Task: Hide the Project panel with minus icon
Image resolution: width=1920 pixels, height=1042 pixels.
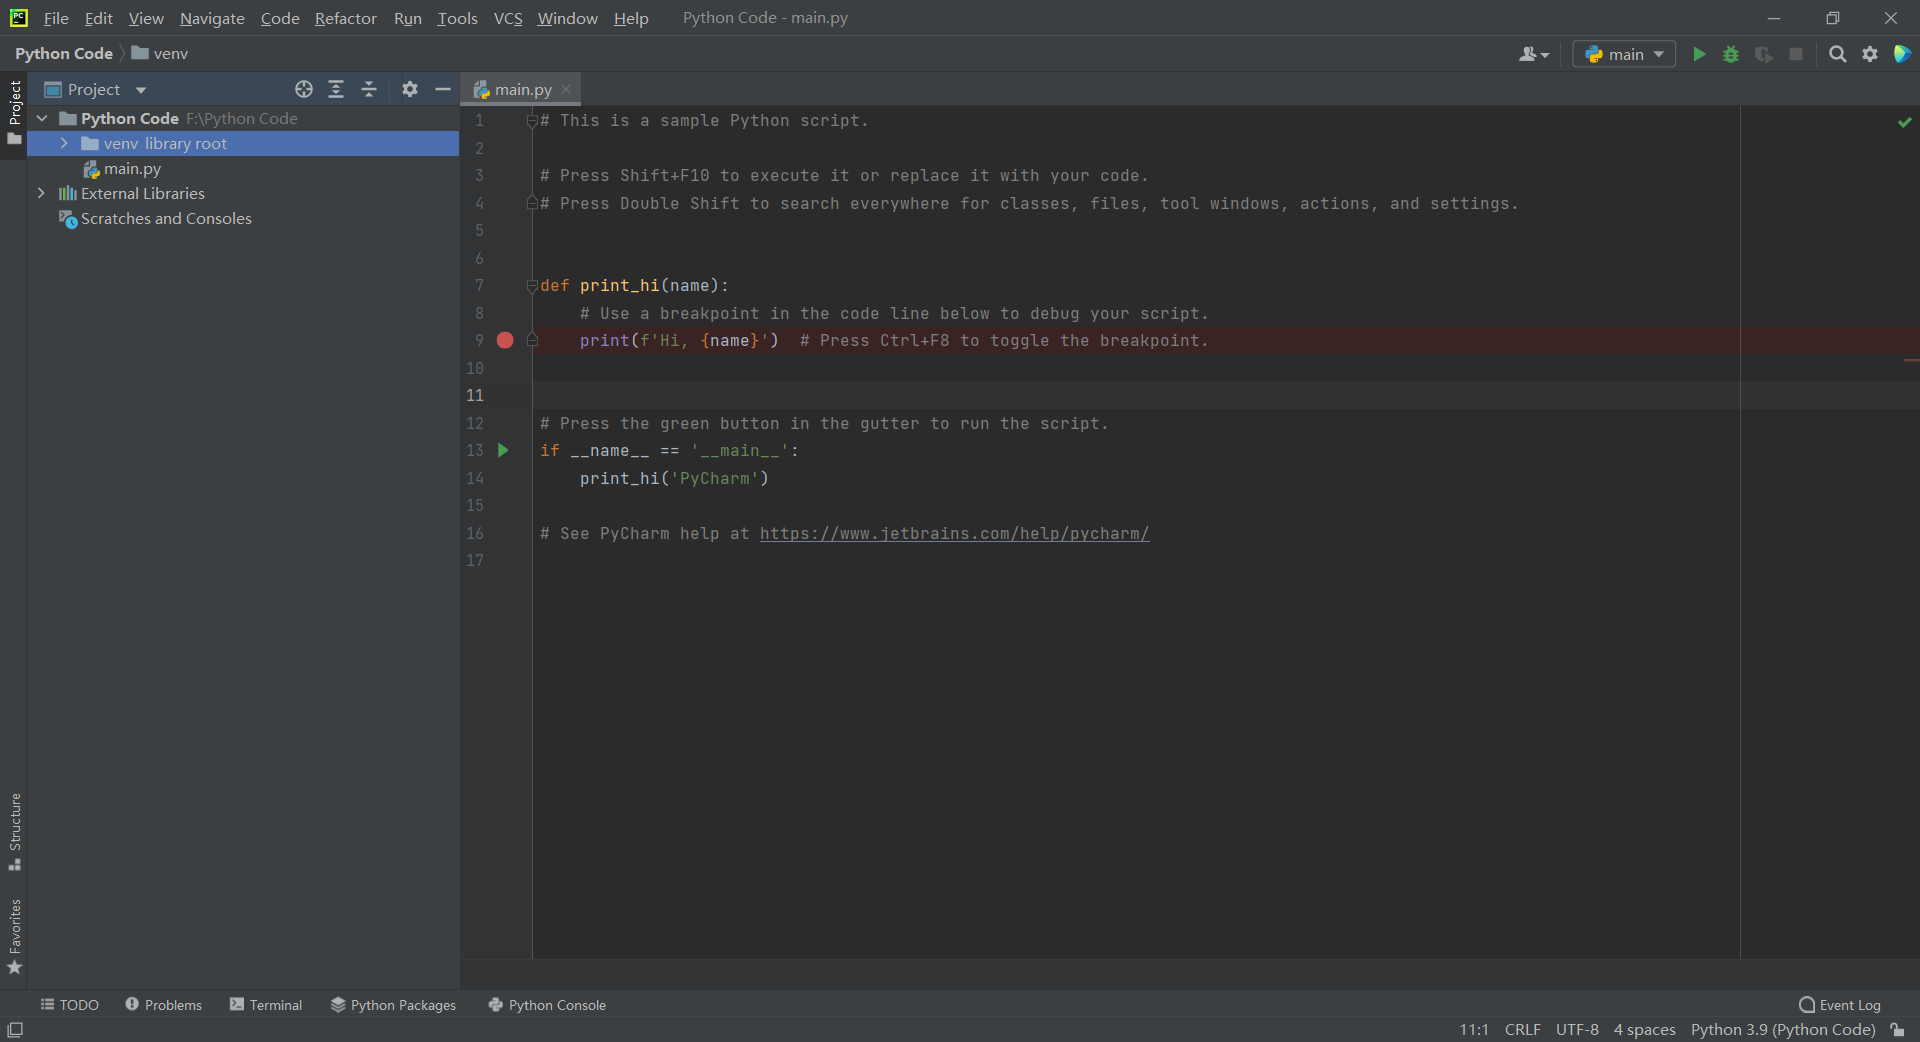Action: coord(443,89)
